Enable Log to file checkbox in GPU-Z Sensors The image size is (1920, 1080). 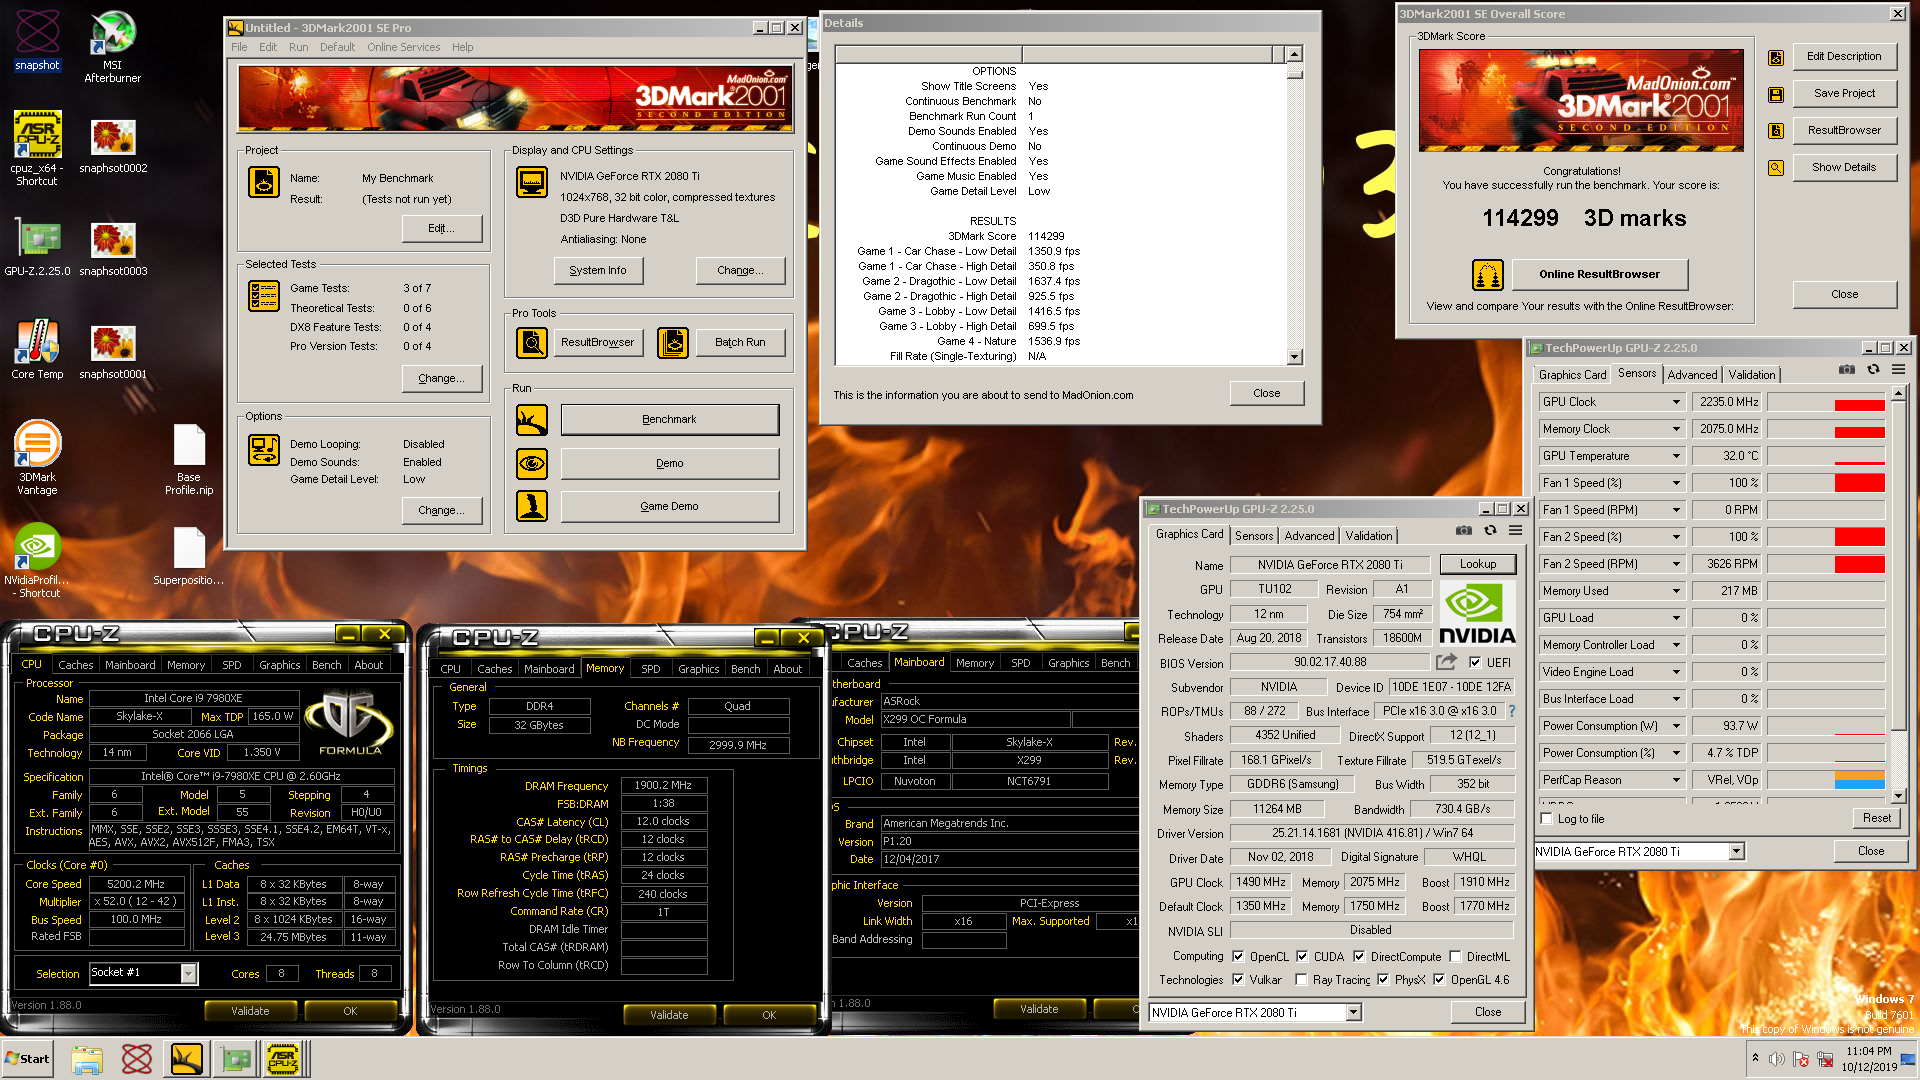tap(1547, 819)
